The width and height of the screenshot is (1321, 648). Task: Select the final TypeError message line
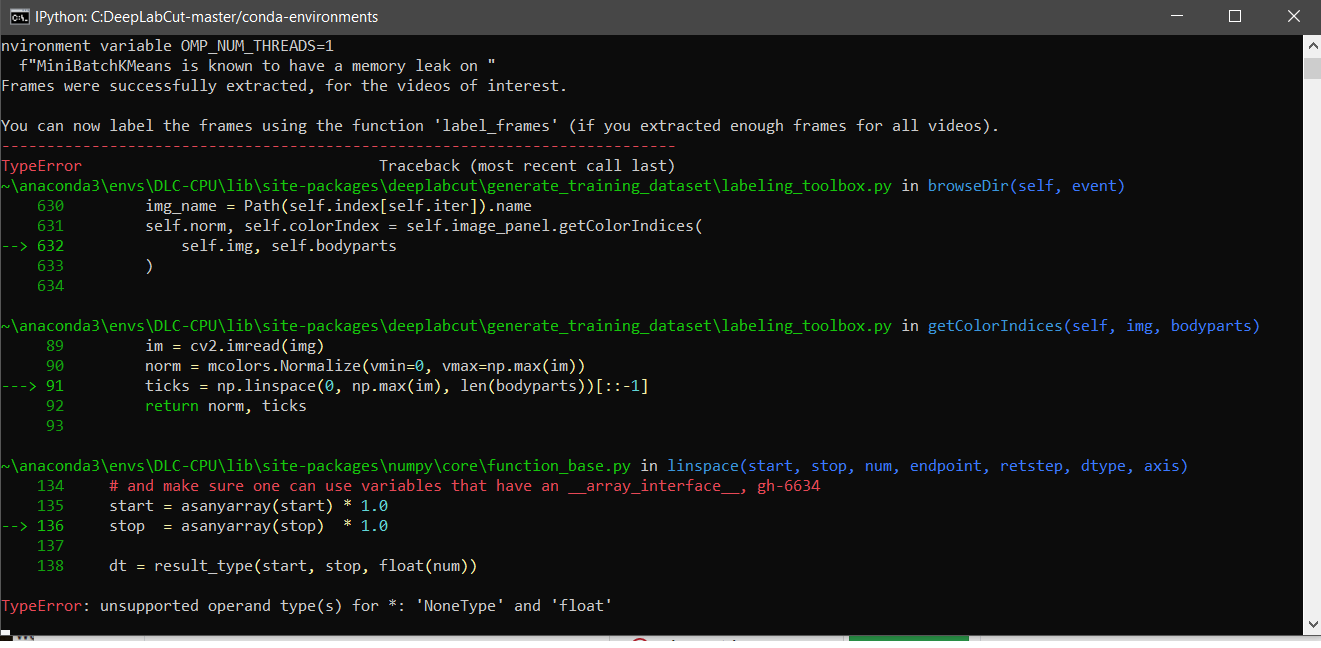[305, 605]
